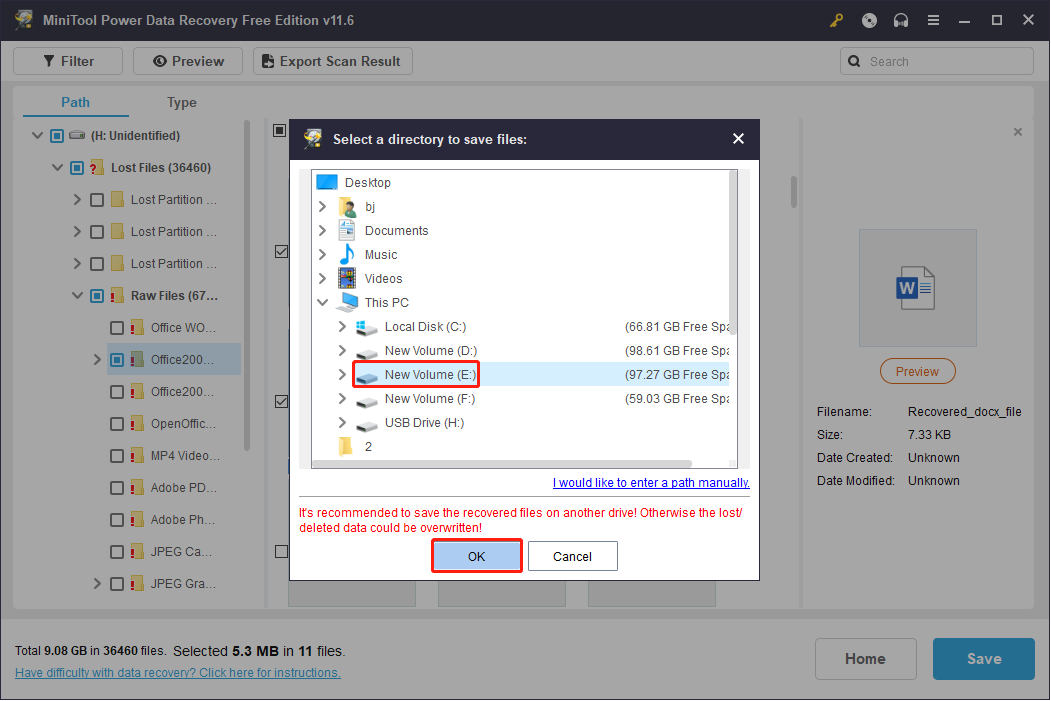This screenshot has width=1051, height=701.
Task: Click the USB Drive (H:) icon
Action: point(367,424)
